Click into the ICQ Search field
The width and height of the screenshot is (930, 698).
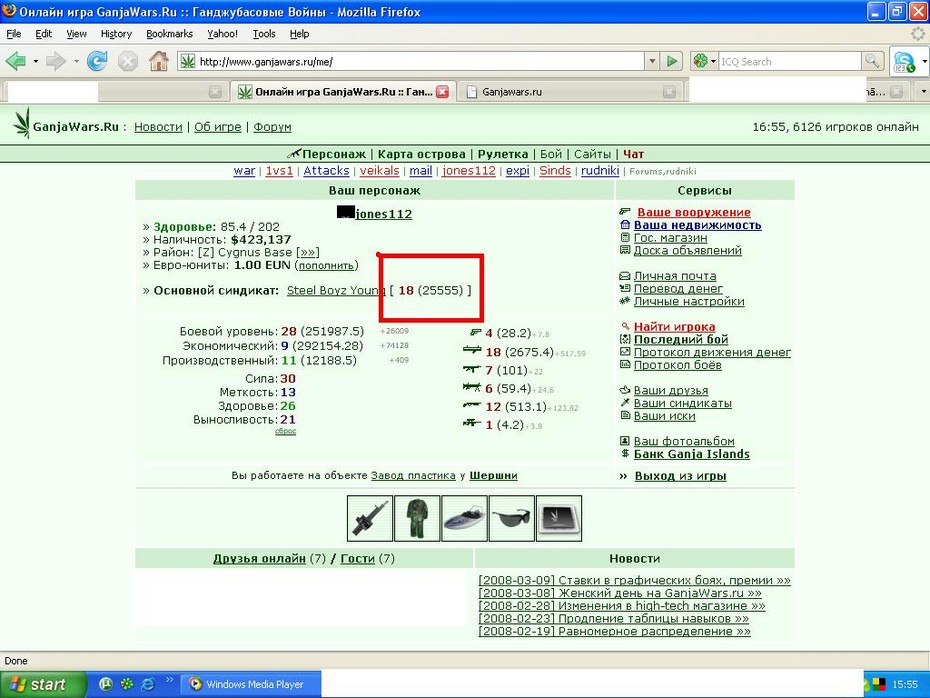pos(790,61)
